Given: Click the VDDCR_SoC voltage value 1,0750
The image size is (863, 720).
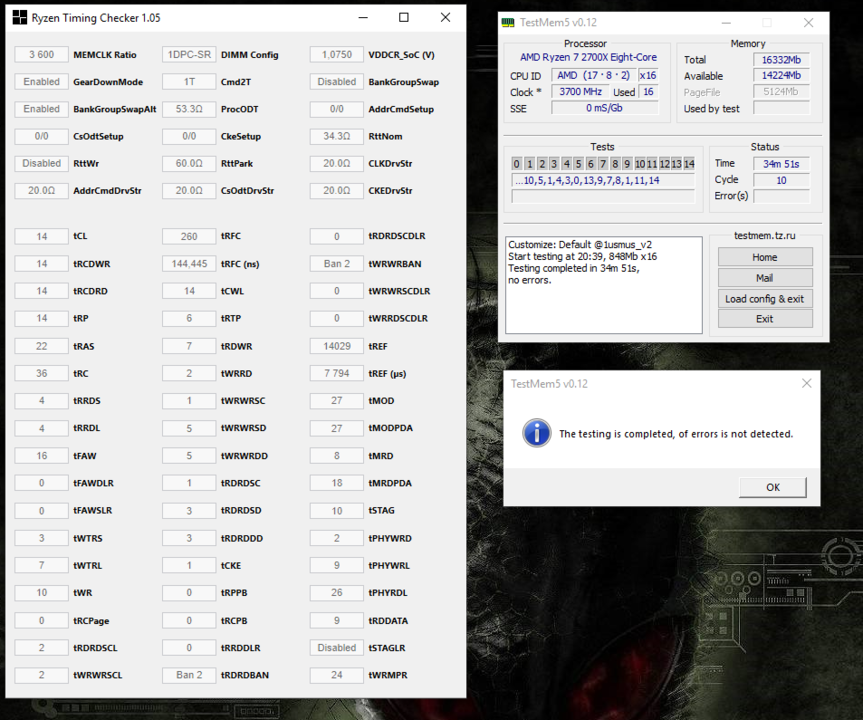Looking at the screenshot, I should [337, 54].
